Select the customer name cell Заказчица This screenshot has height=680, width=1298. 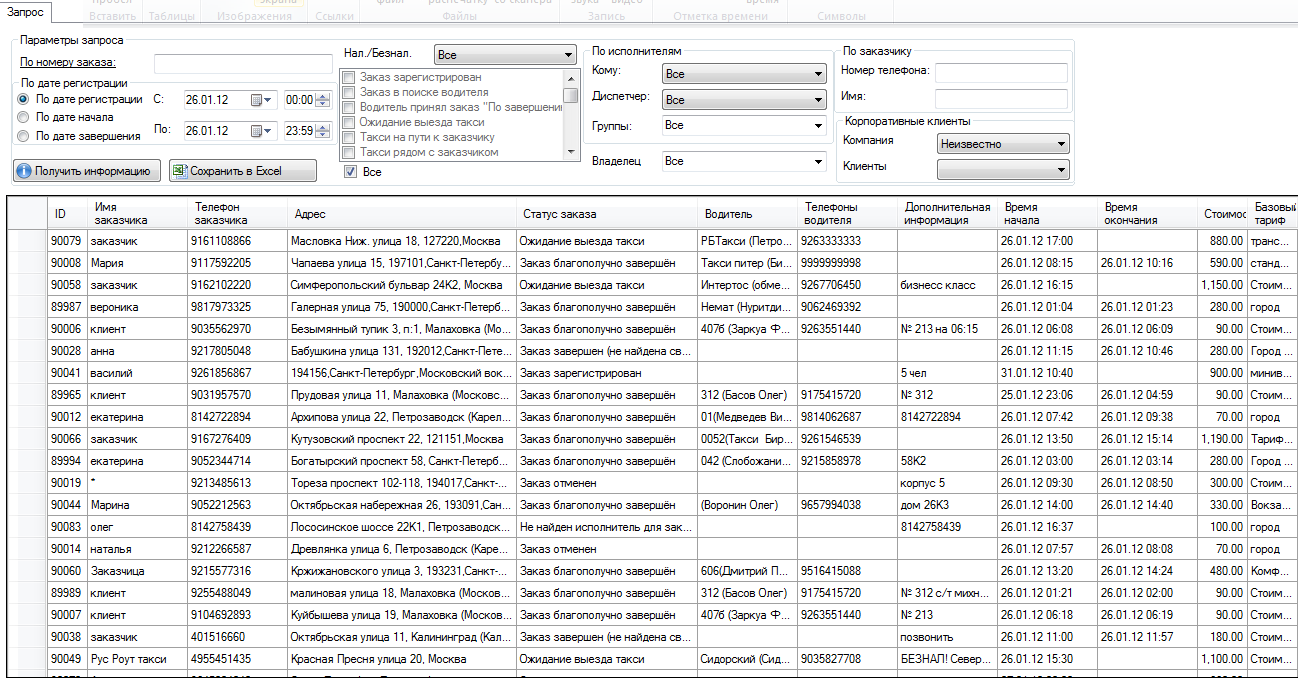137,571
